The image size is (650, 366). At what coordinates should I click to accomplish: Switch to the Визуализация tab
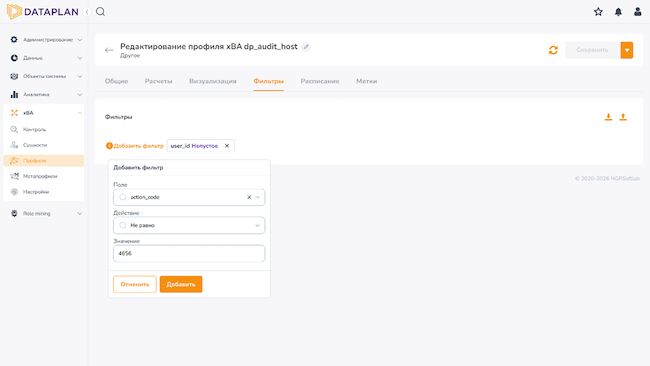(x=213, y=81)
